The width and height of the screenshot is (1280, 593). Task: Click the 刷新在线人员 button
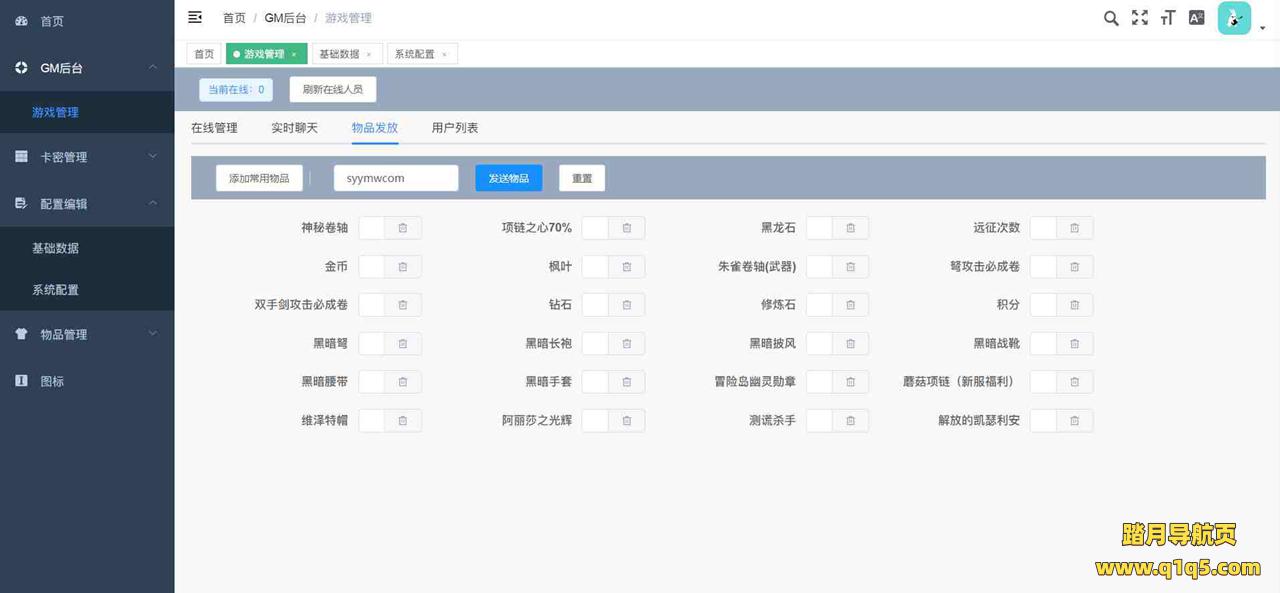[332, 89]
